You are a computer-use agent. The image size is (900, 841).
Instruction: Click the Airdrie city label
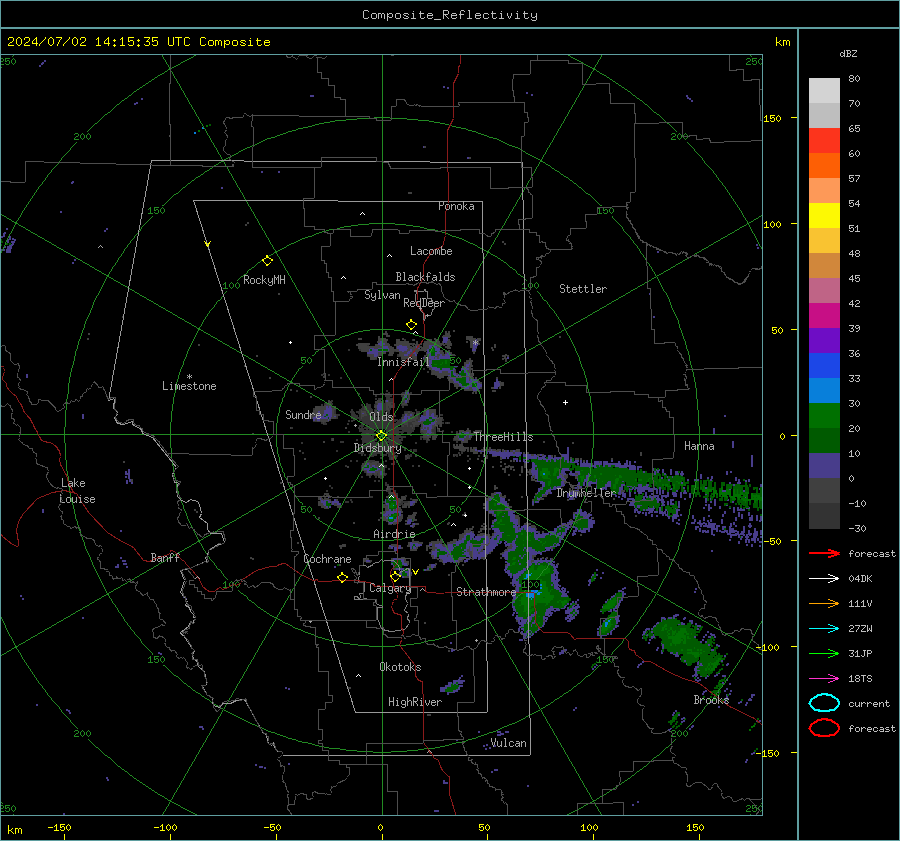pyautogui.click(x=394, y=534)
